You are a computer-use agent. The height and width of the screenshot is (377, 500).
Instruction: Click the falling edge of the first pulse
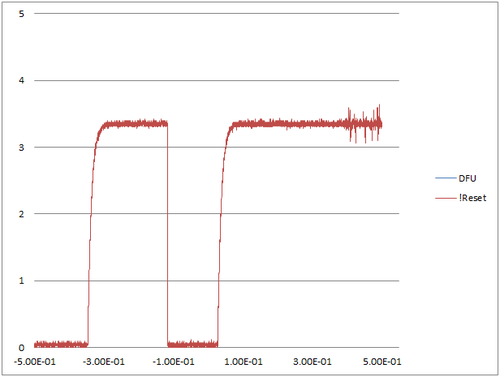click(167, 233)
